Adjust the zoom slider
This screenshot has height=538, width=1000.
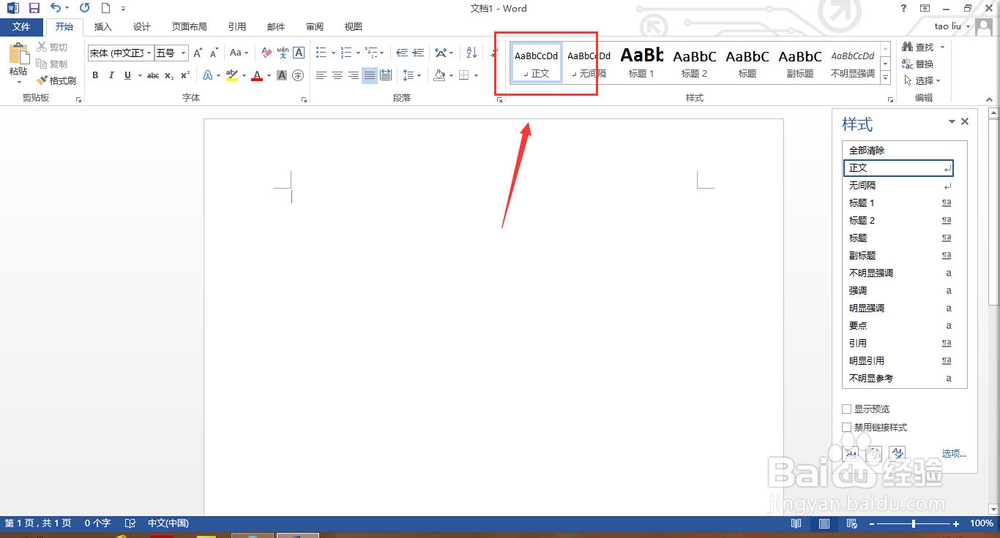[913, 523]
